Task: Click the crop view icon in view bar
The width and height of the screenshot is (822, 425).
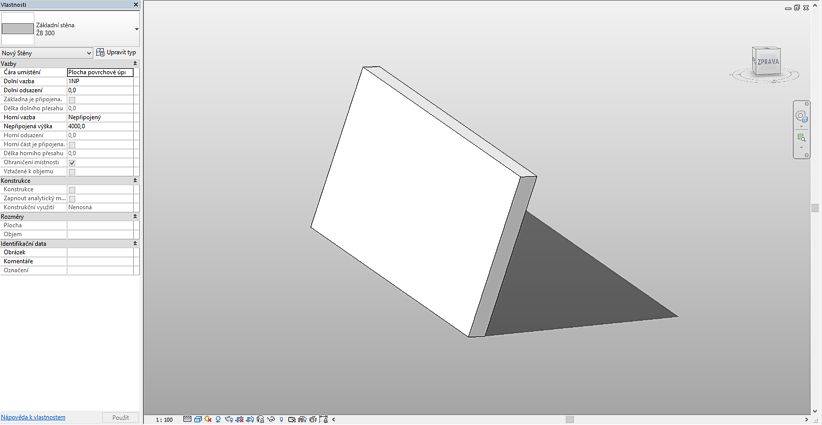Action: [239, 420]
